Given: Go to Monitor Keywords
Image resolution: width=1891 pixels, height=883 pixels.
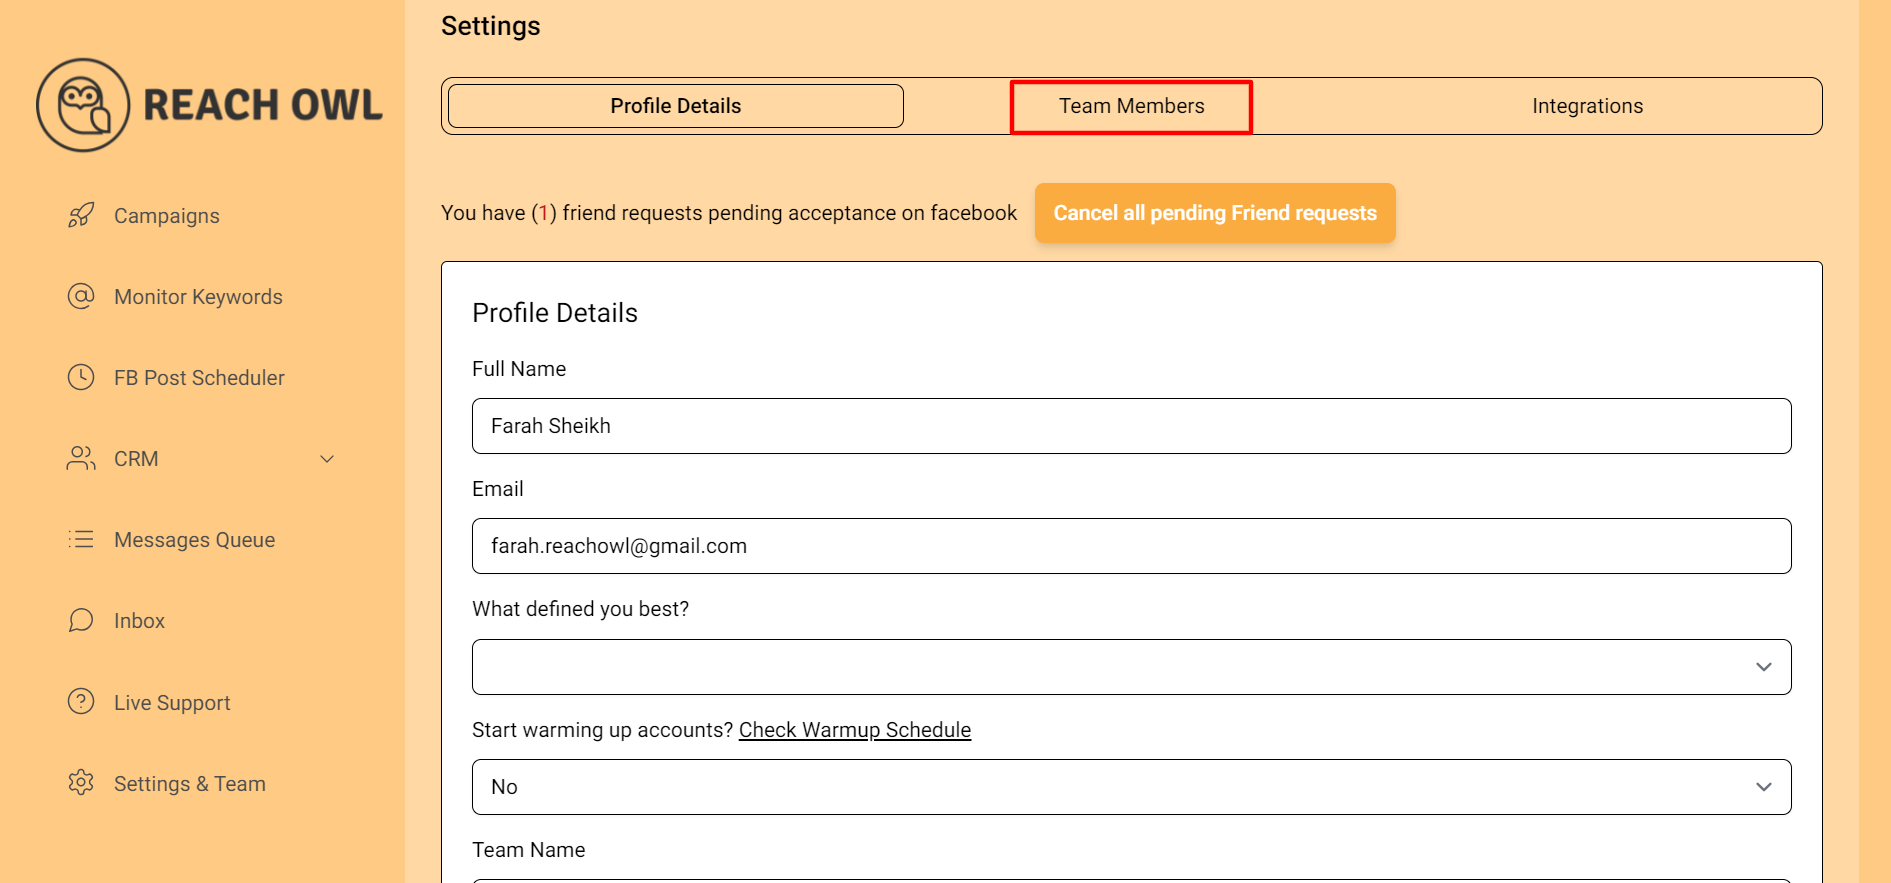Looking at the screenshot, I should 198,297.
